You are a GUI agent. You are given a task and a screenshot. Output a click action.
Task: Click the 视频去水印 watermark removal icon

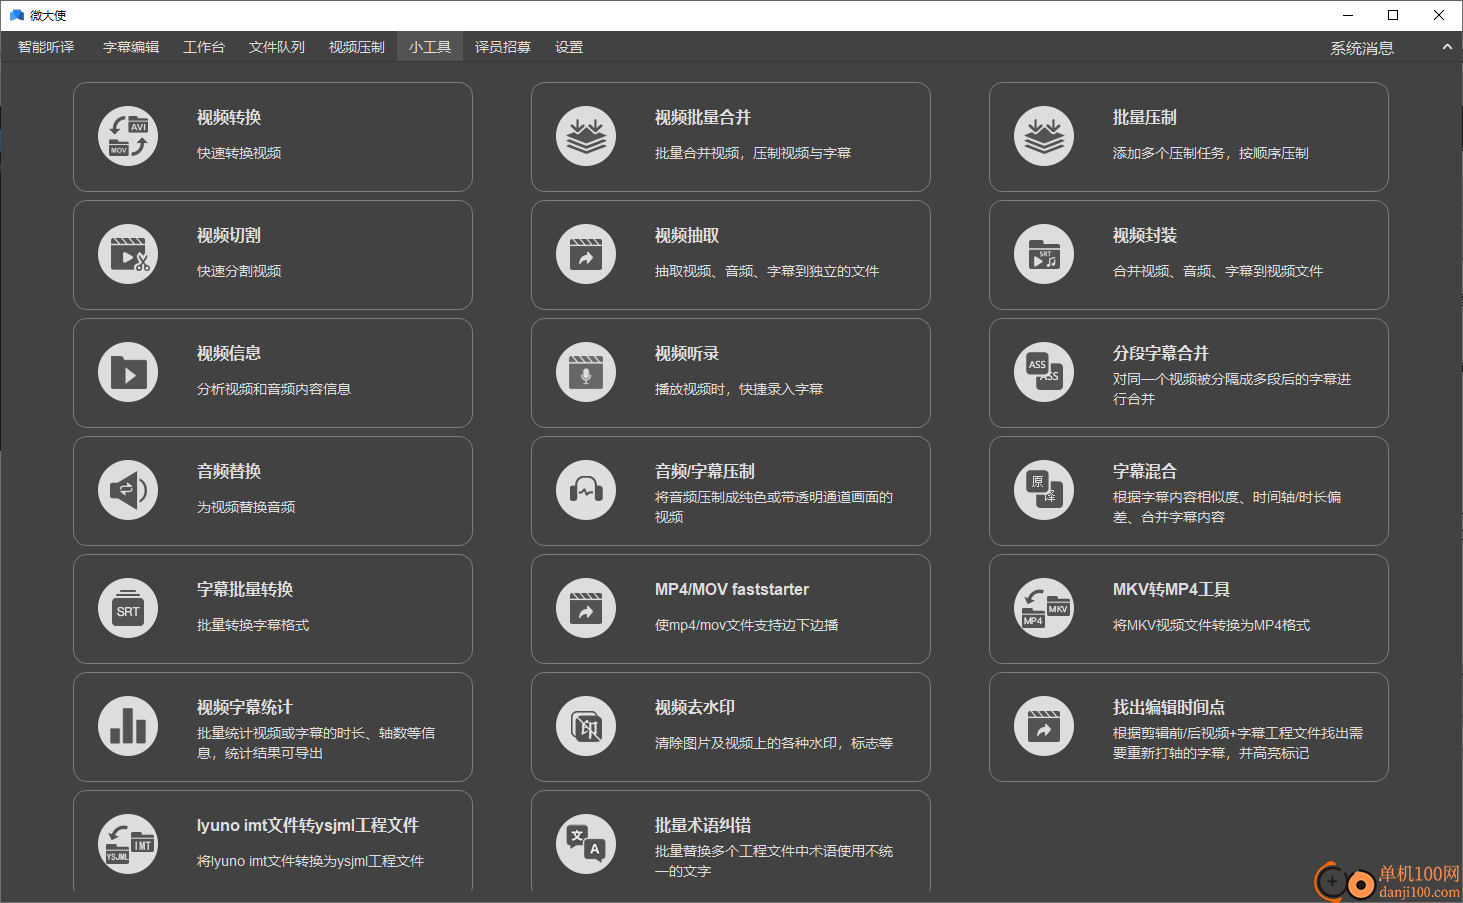click(586, 726)
